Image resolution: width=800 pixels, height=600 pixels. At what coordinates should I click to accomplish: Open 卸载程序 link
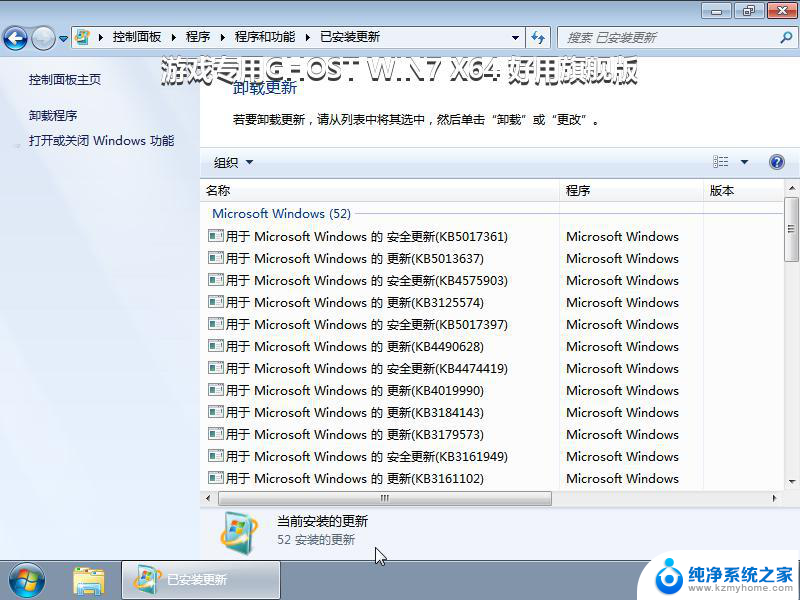pyautogui.click(x=53, y=116)
